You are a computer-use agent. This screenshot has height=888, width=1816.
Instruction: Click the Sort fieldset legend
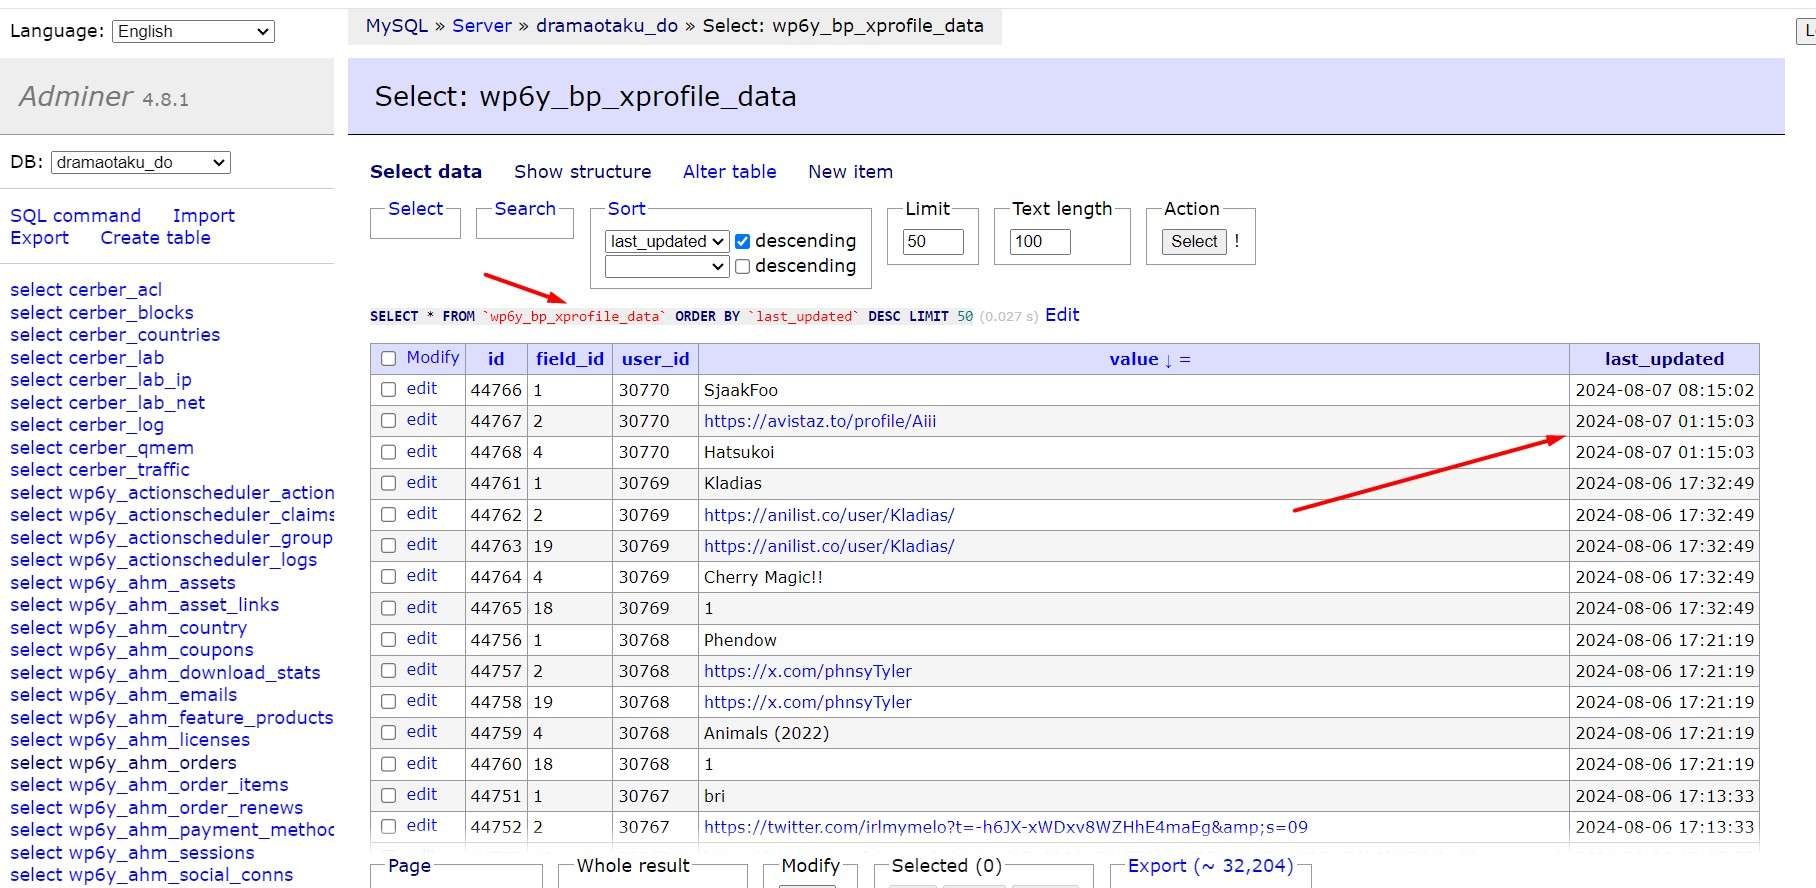coord(626,209)
